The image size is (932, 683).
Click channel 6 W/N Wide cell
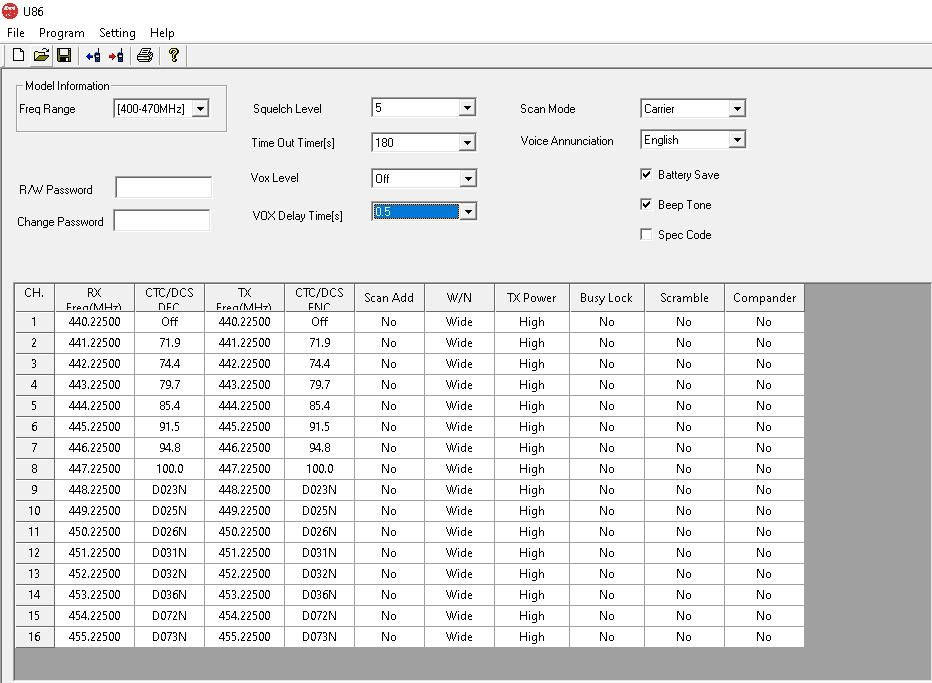click(x=459, y=427)
